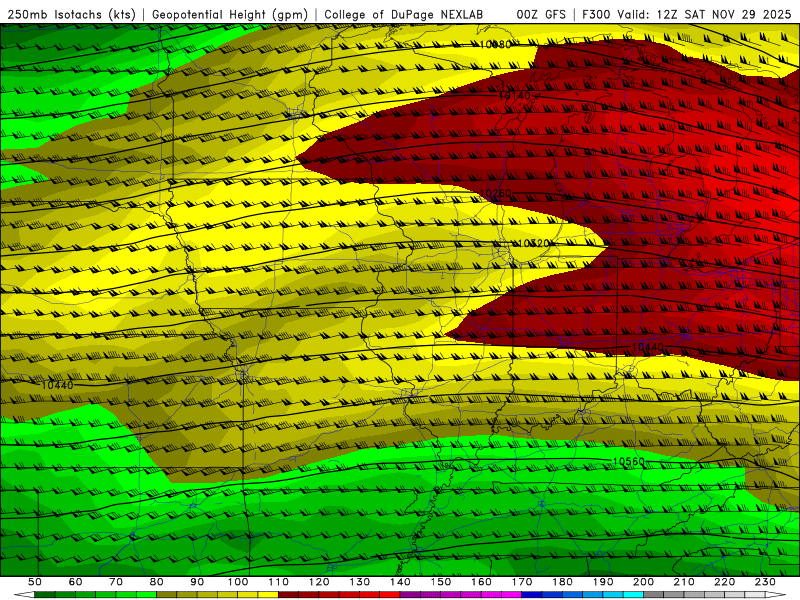
Task: Click the cyan swatch left of 200
Action: [633, 595]
